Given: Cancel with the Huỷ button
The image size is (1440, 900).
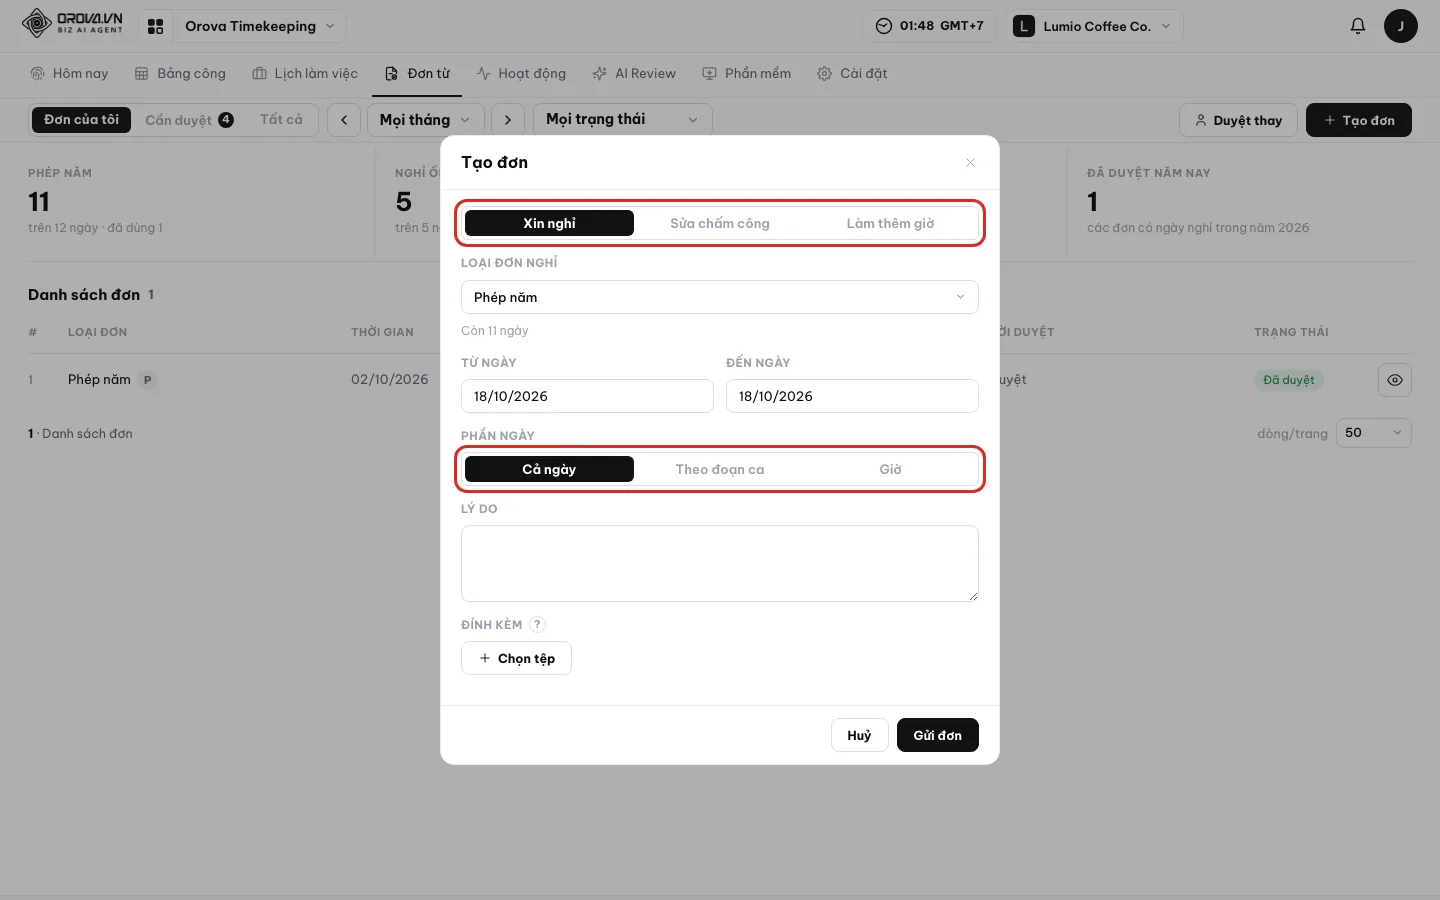Looking at the screenshot, I should click(x=859, y=735).
